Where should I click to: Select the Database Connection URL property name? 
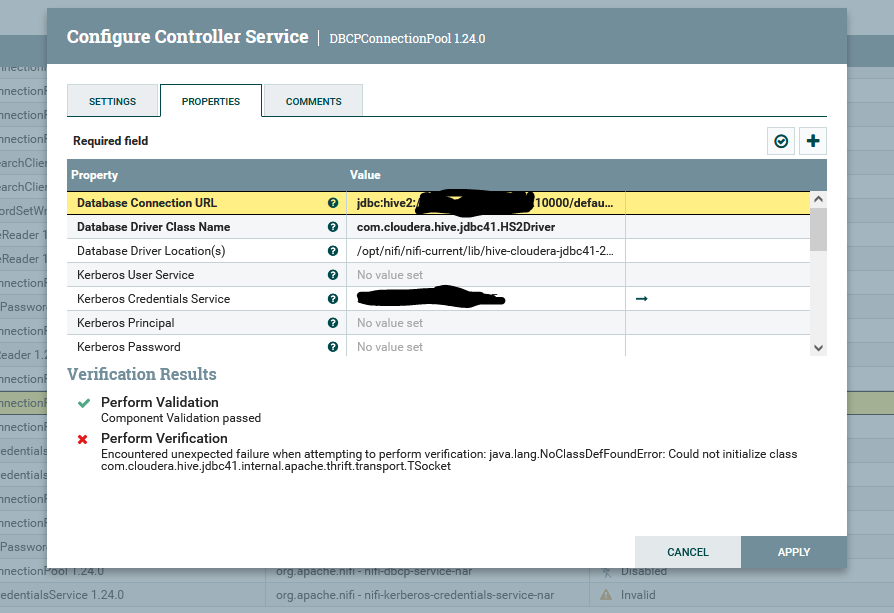[147, 203]
